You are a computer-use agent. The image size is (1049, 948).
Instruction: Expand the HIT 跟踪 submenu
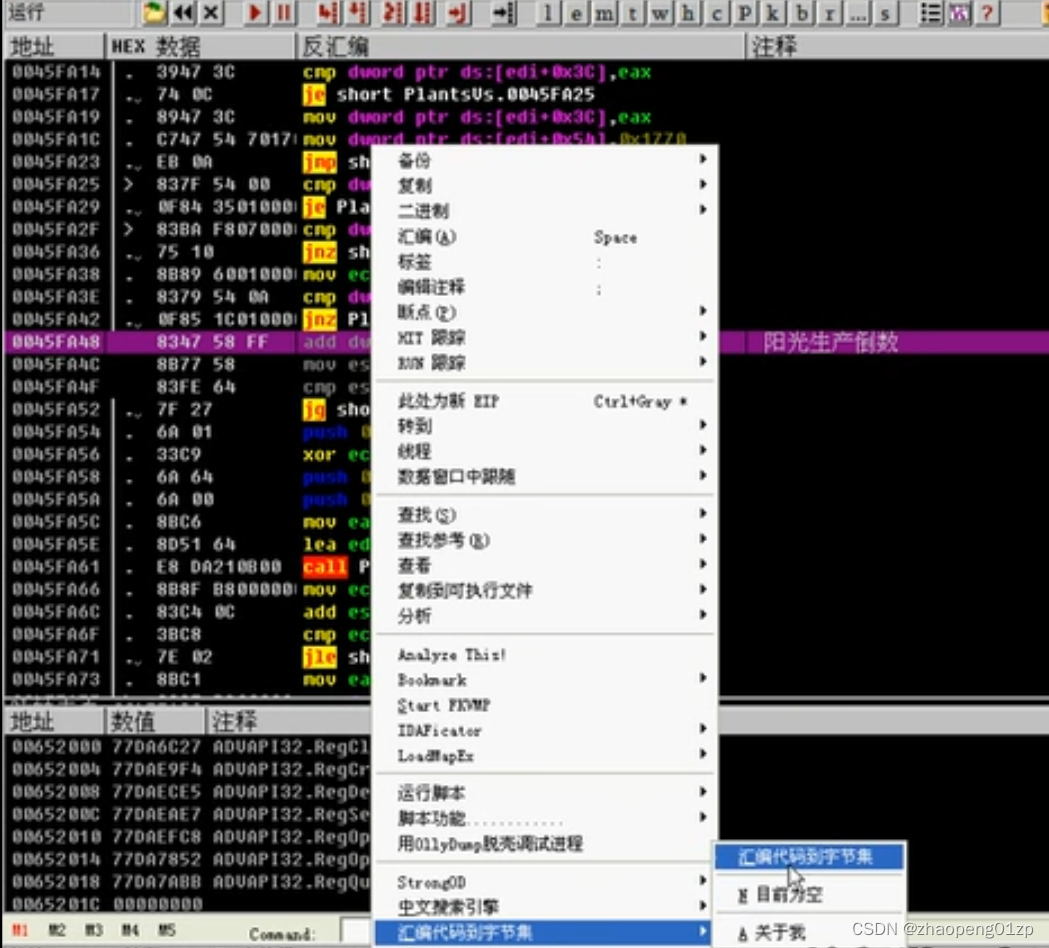click(545, 337)
